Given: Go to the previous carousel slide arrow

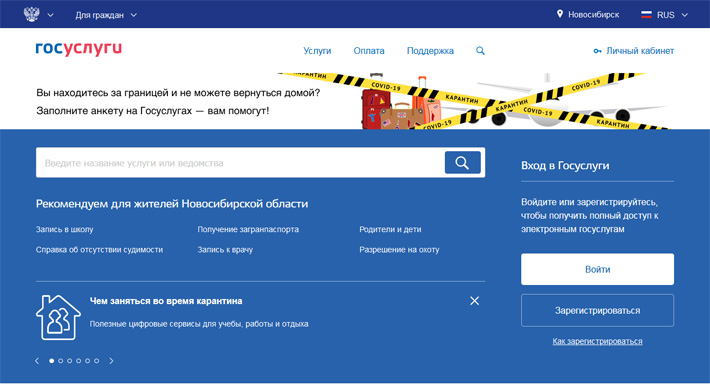Looking at the screenshot, I should tap(37, 361).
